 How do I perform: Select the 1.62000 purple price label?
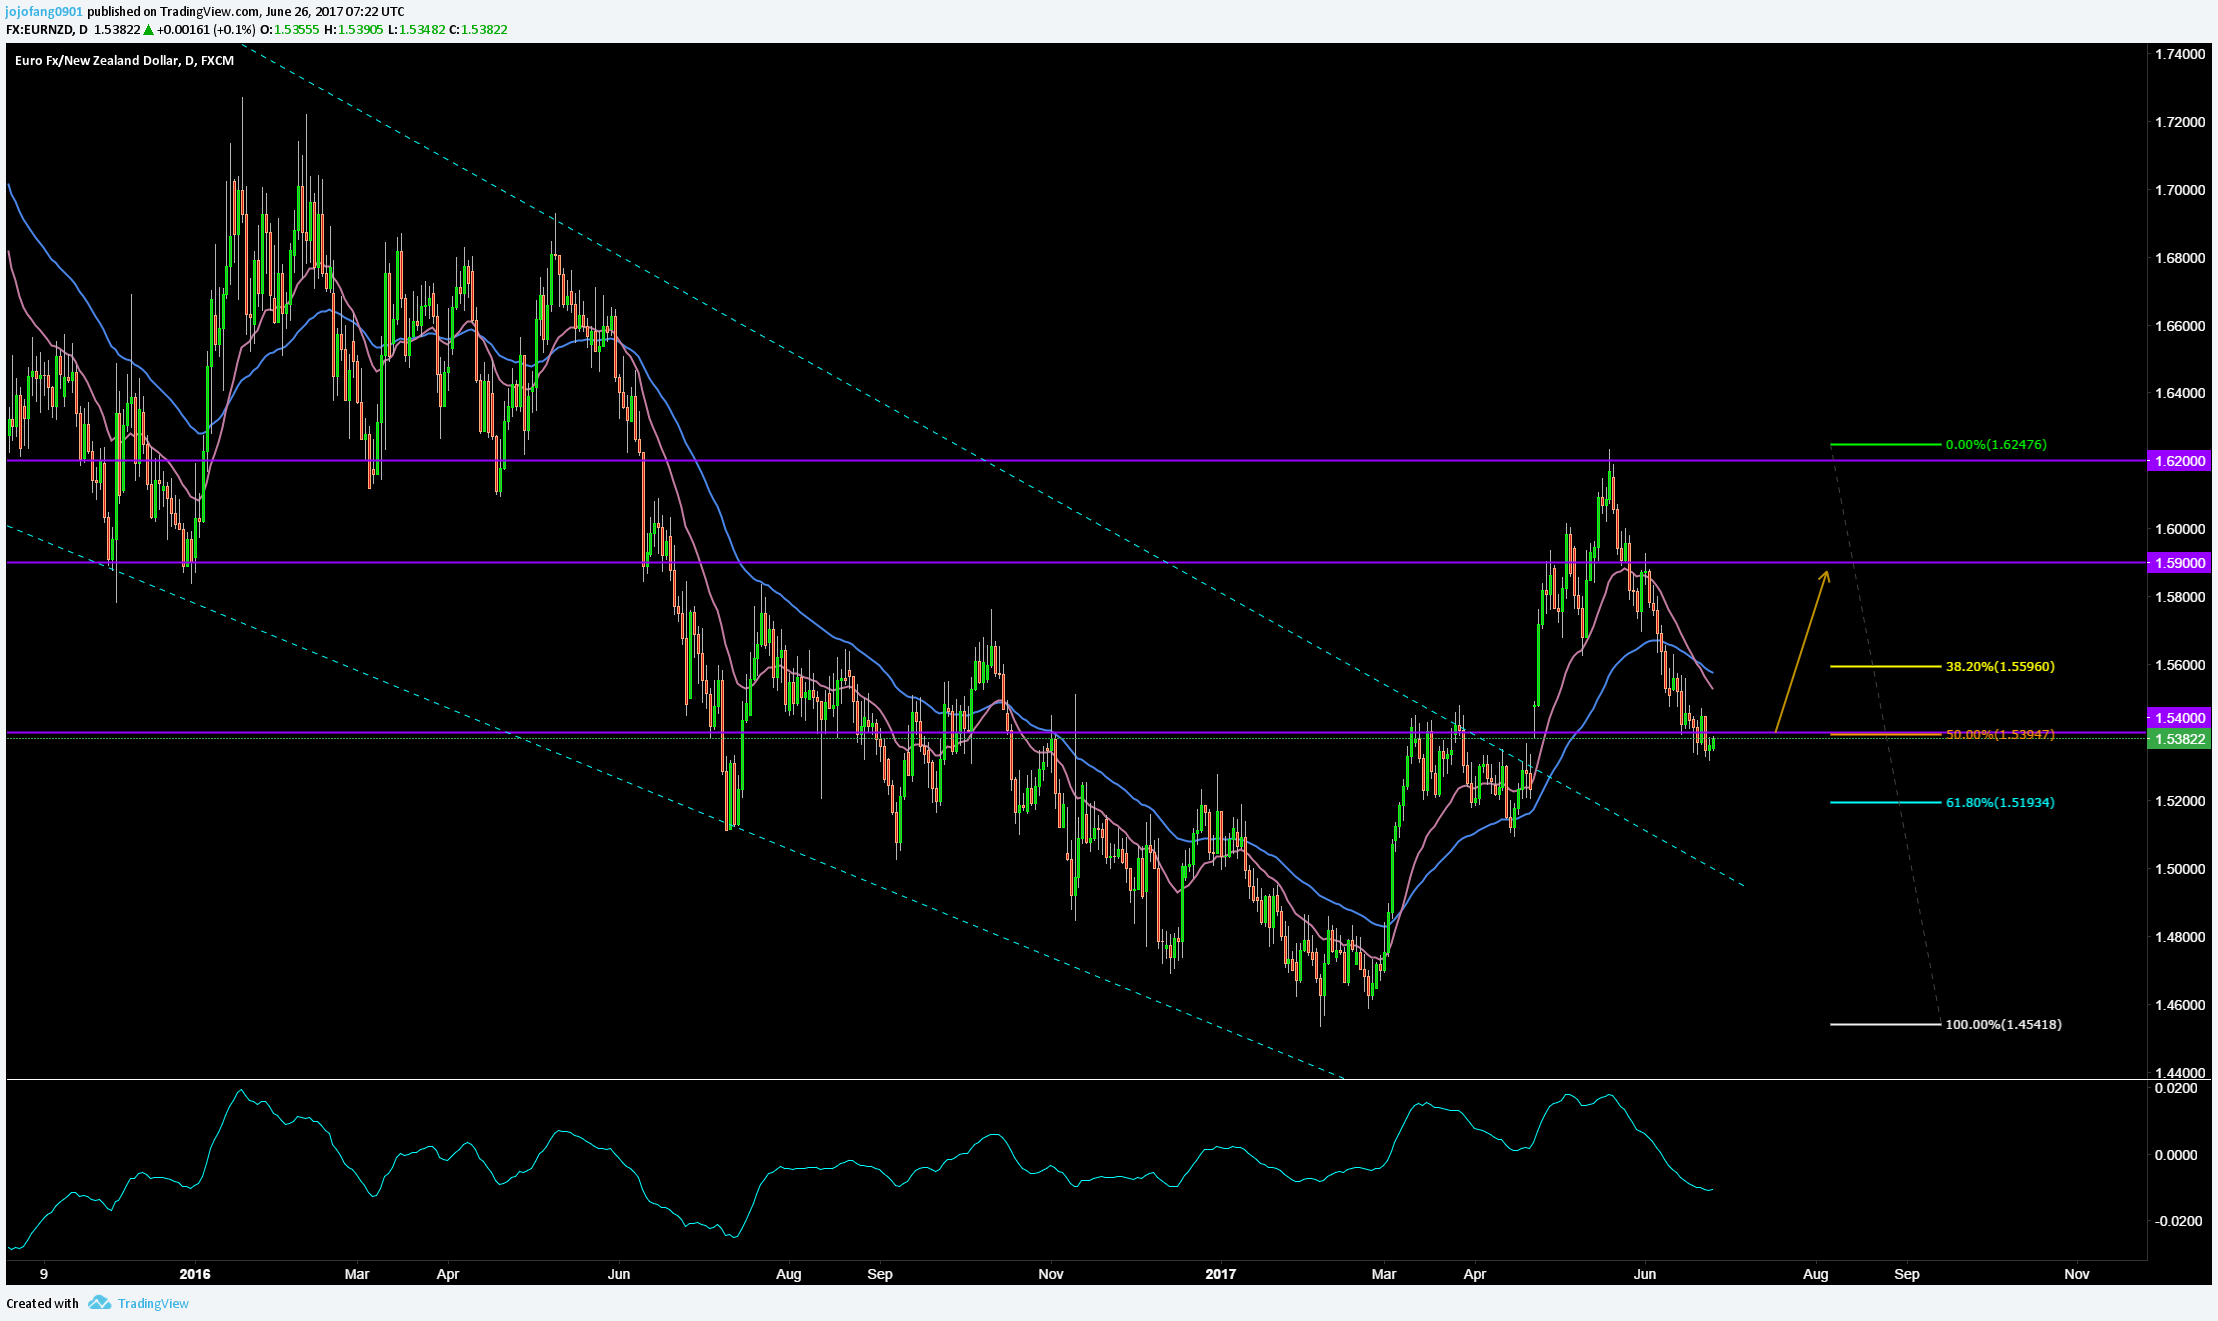2178,461
